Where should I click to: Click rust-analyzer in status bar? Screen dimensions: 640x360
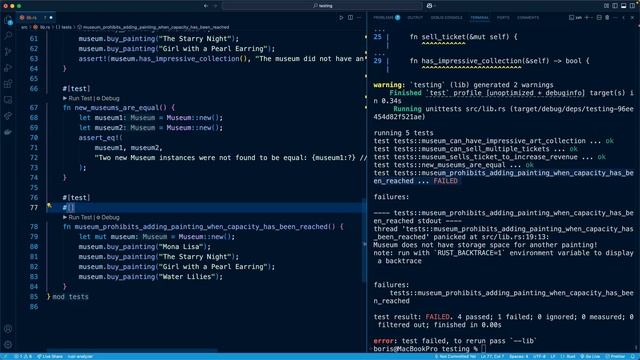click(x=80, y=357)
